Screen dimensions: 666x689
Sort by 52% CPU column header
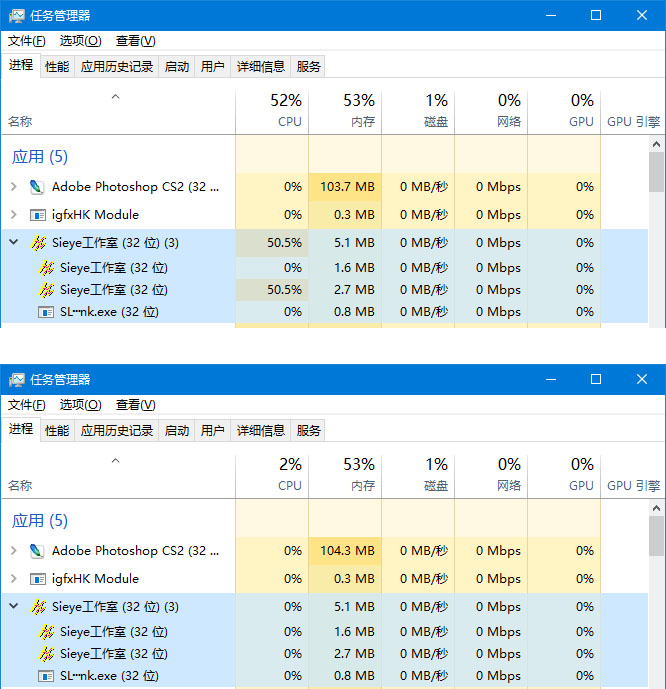coord(272,110)
